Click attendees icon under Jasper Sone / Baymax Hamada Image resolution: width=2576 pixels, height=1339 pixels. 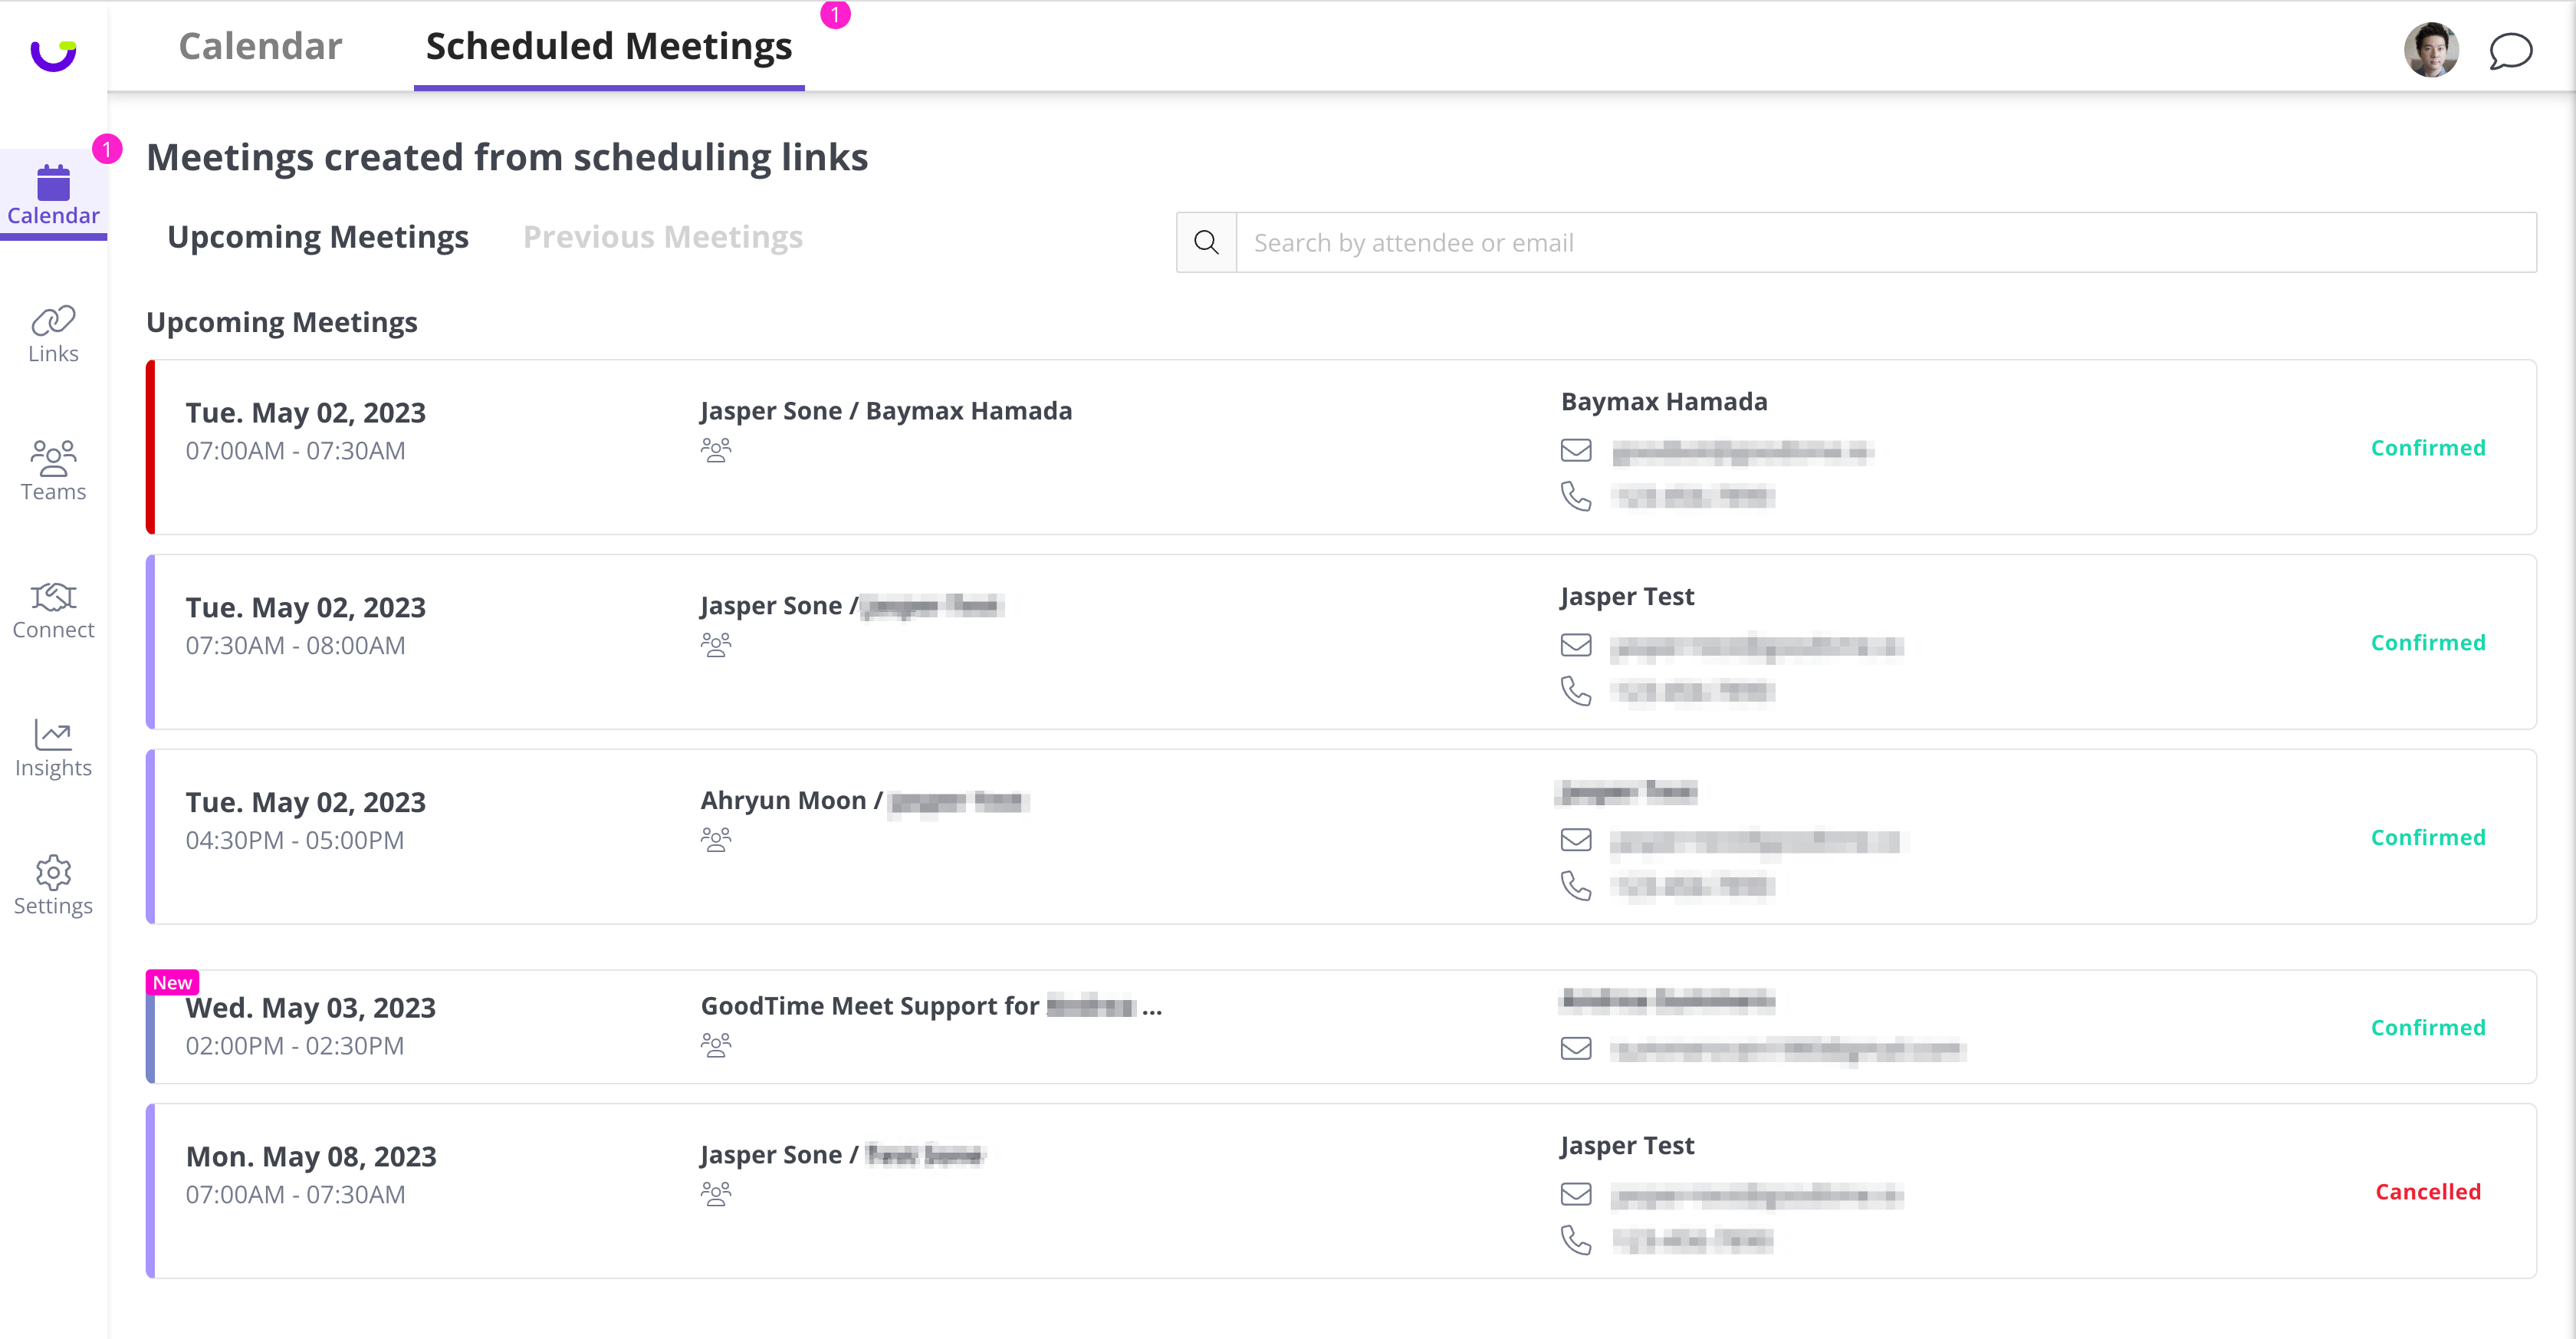click(x=716, y=450)
